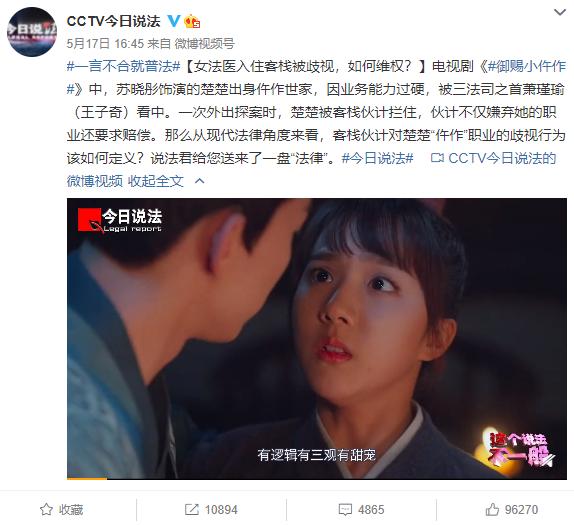Click the CCTV今日说法 account name
Image resolution: width=574 pixels, height=525 pixels.
coord(113,21)
